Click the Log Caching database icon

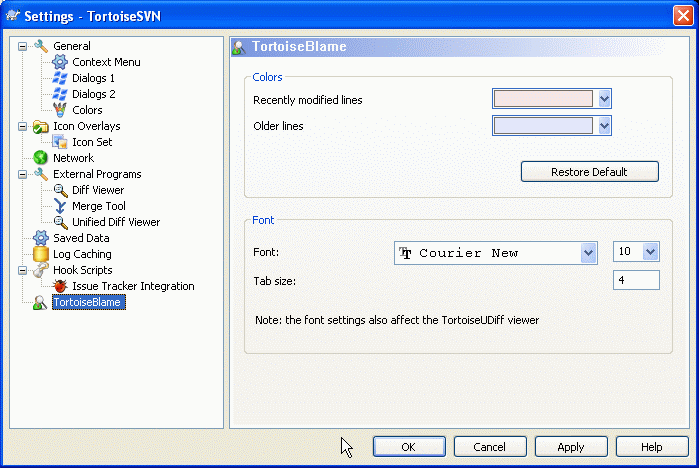[x=41, y=254]
